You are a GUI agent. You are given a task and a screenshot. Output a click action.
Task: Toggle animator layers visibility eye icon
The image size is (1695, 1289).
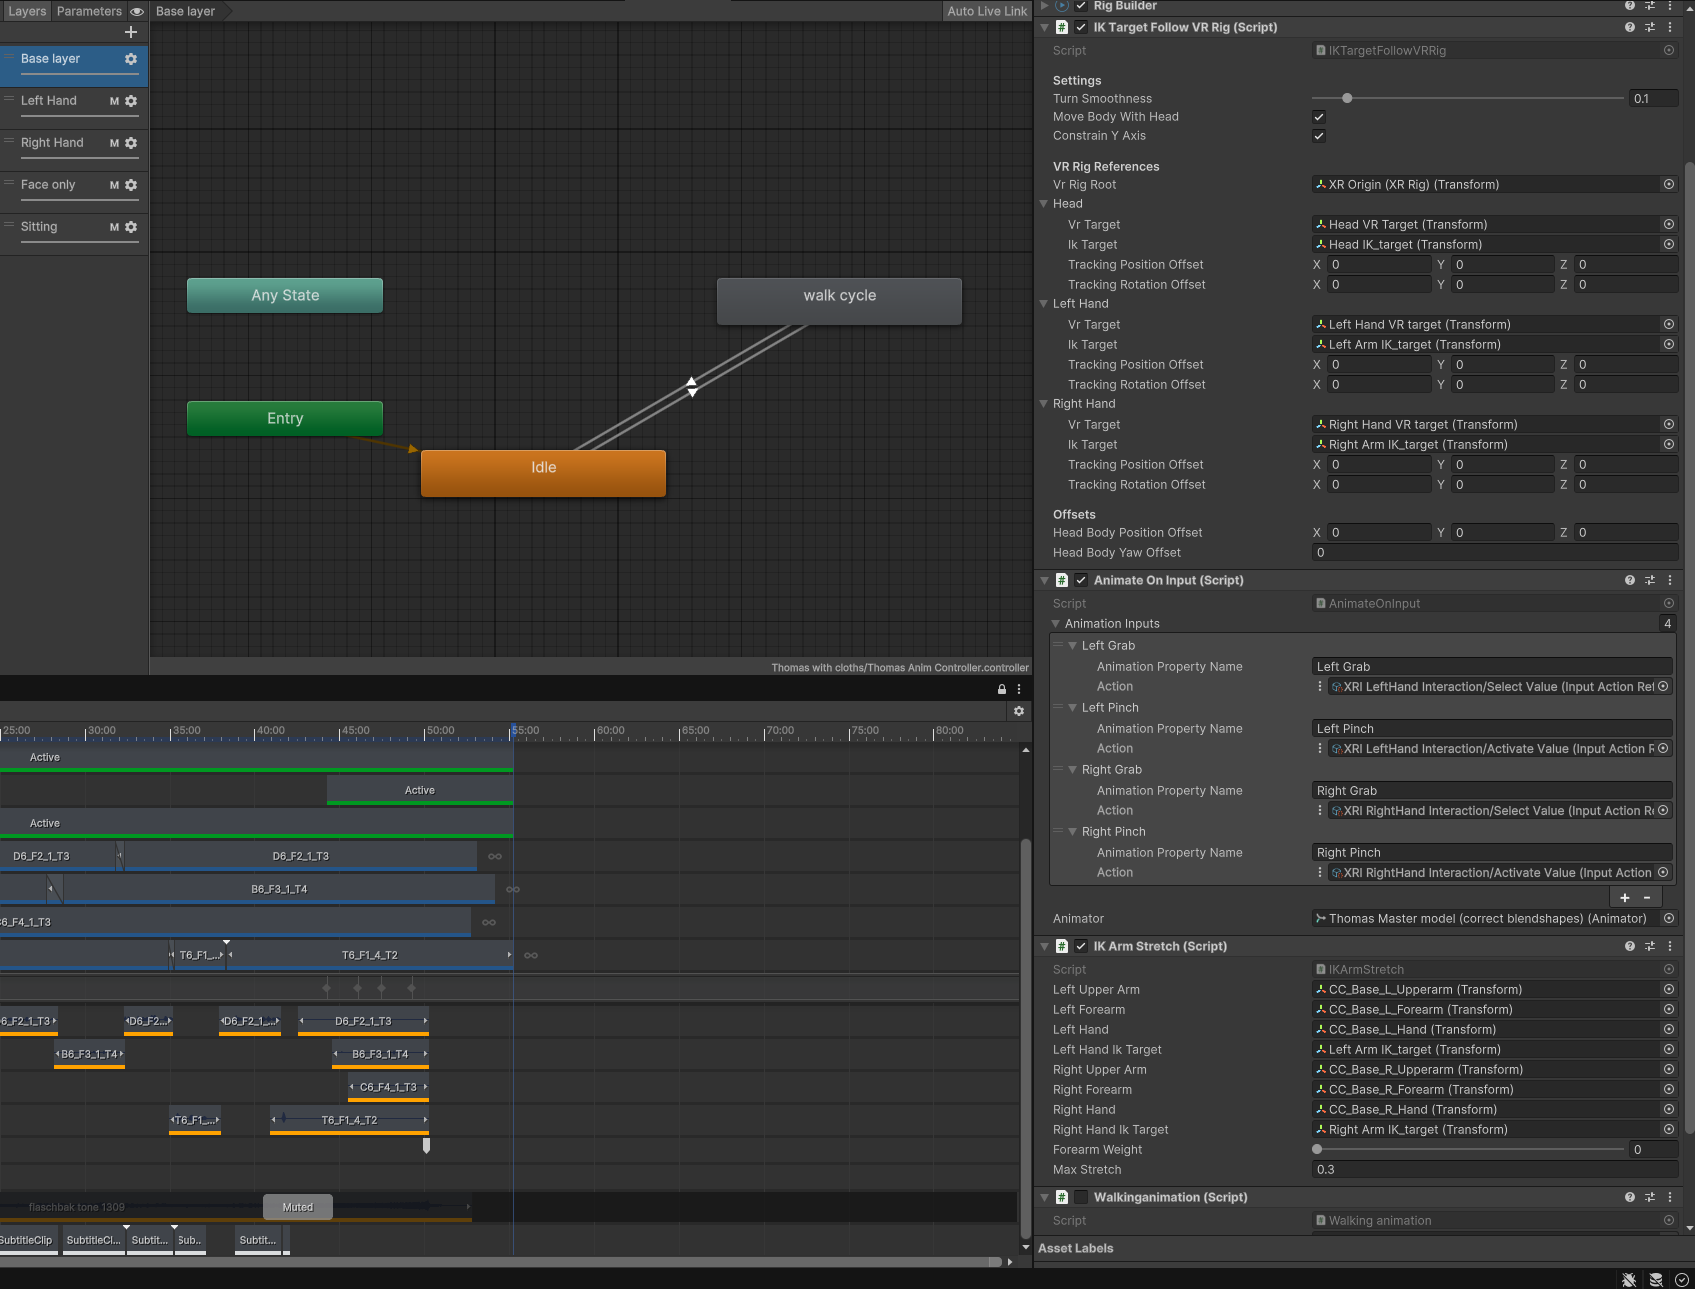click(137, 11)
